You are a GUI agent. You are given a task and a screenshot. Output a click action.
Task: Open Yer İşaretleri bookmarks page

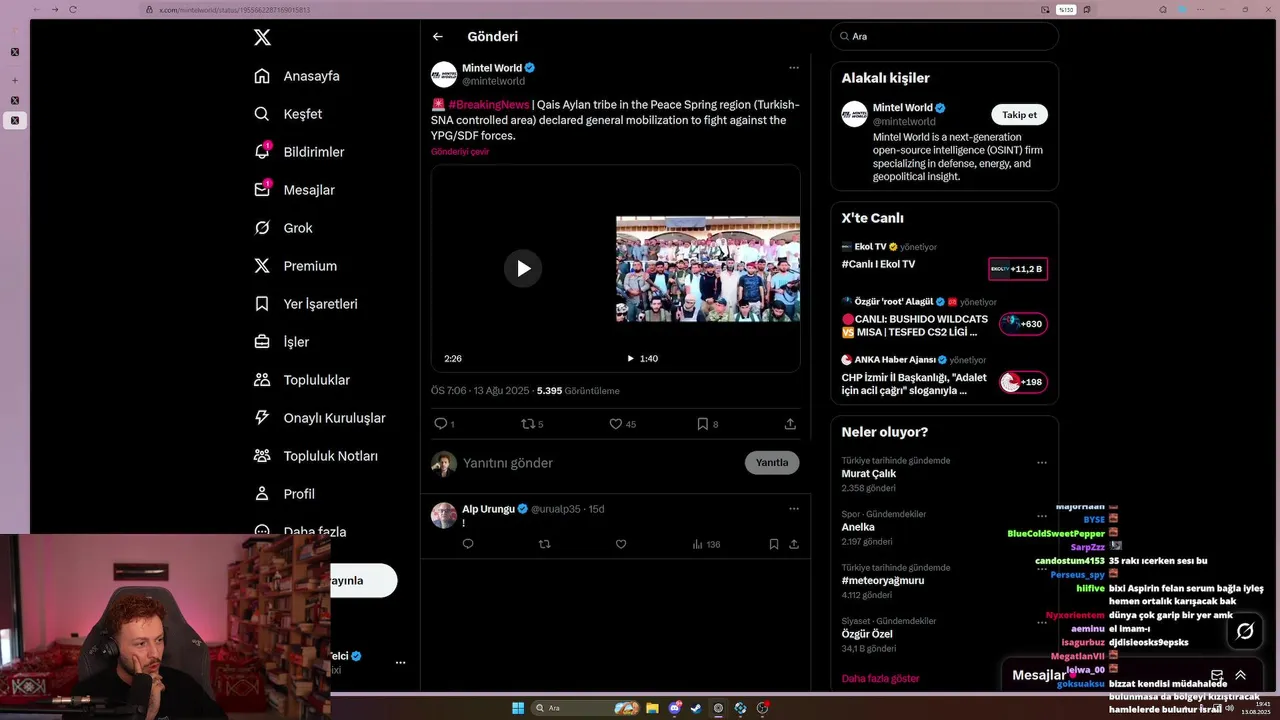click(305, 304)
